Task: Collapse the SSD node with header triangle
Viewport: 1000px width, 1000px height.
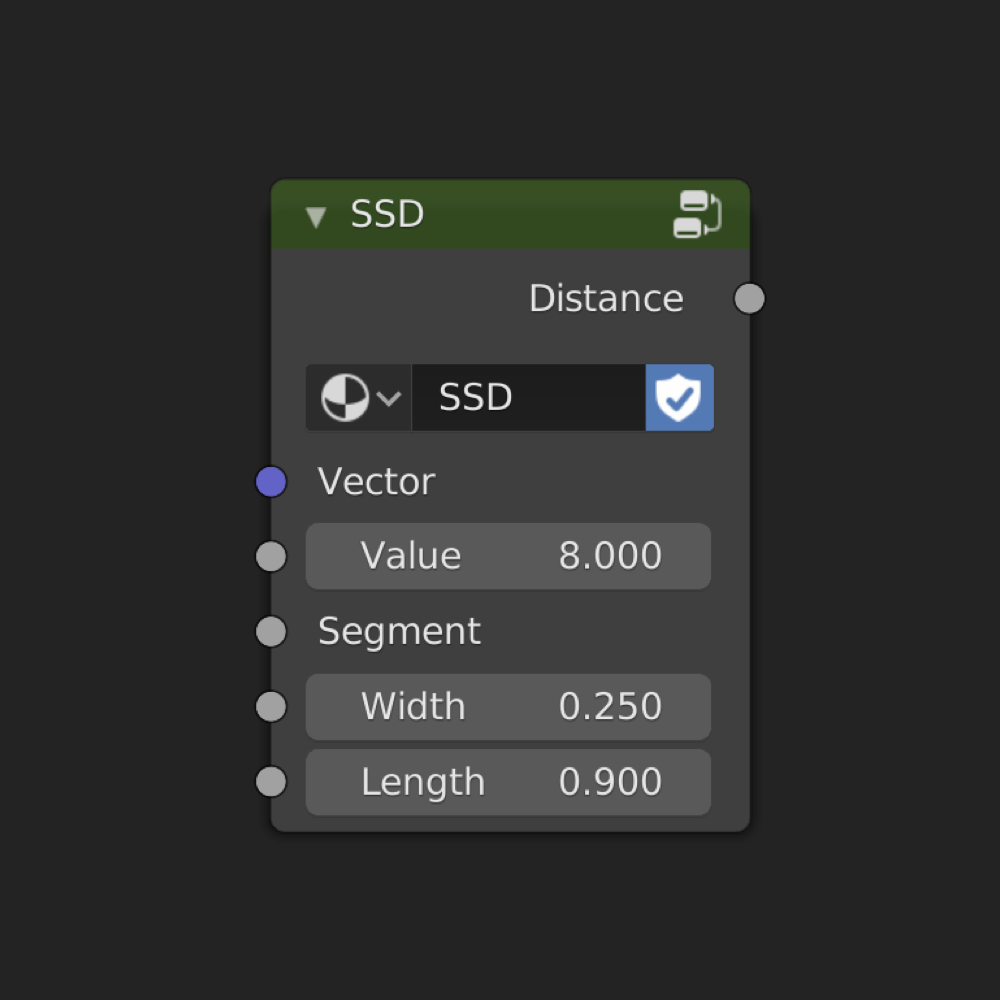Action: click(x=316, y=217)
